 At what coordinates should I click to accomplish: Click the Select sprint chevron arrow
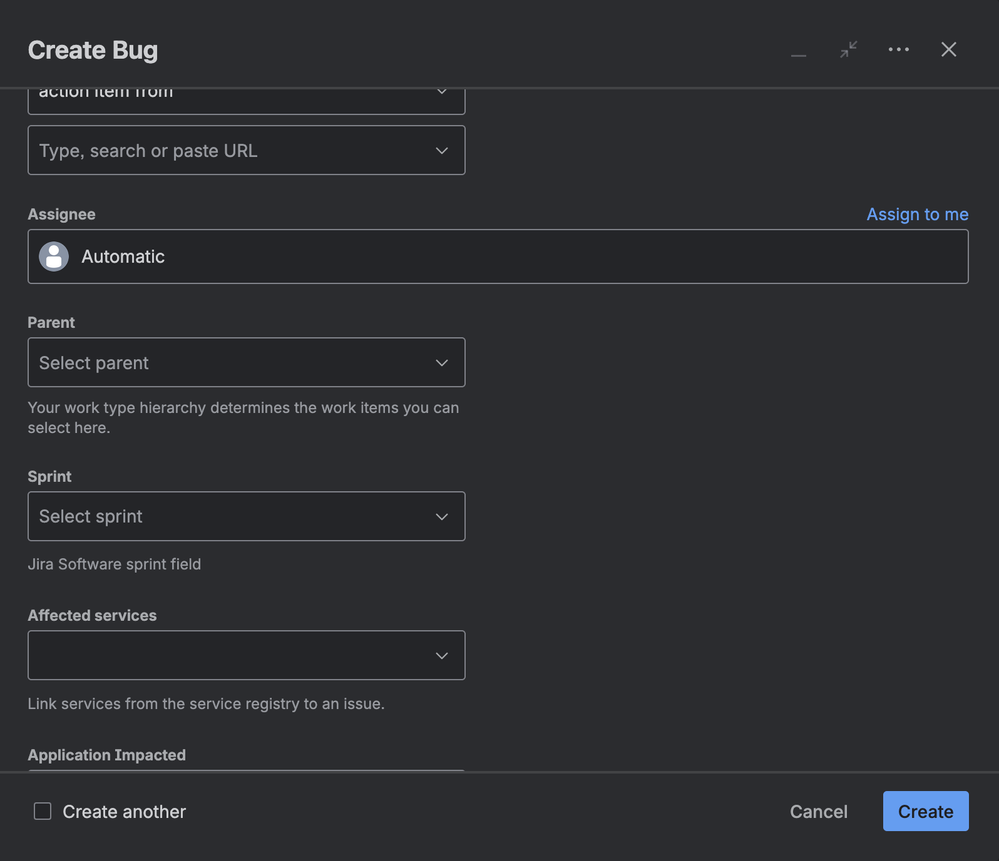[x=442, y=517]
